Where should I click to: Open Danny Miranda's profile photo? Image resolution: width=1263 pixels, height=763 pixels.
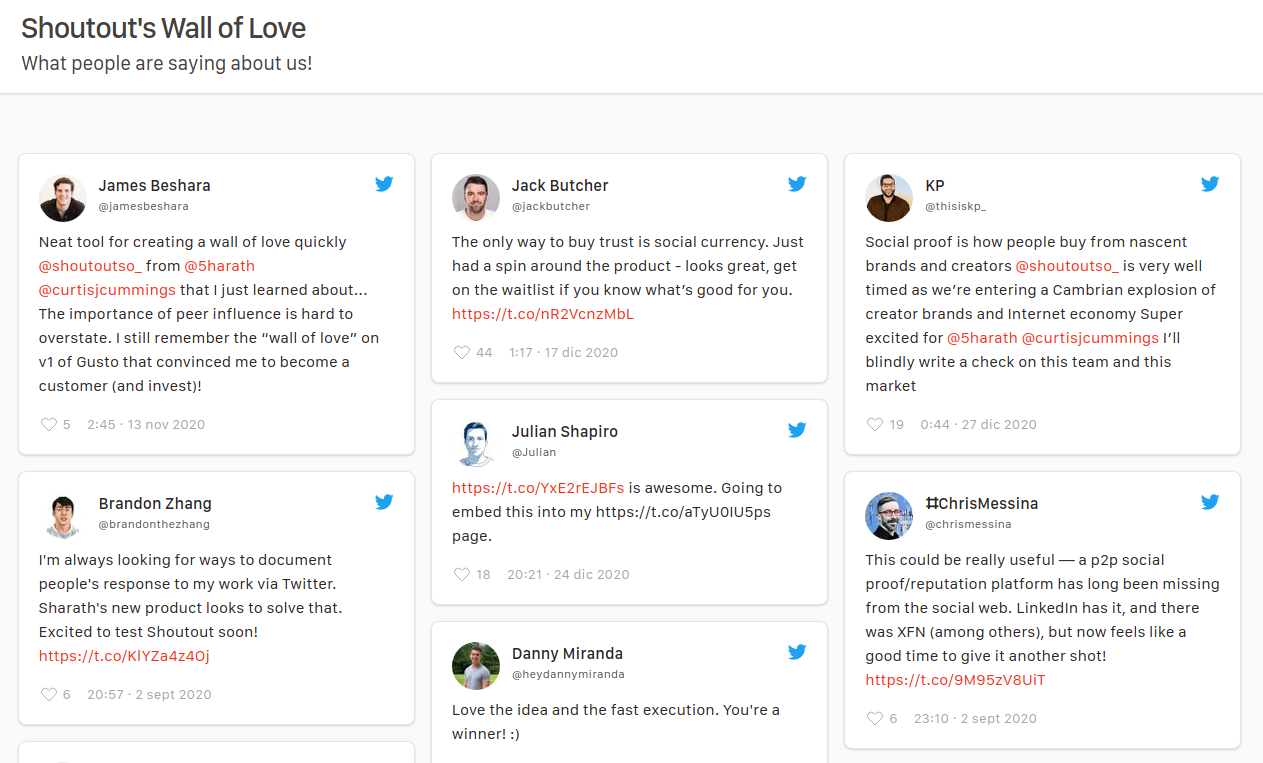[476, 666]
